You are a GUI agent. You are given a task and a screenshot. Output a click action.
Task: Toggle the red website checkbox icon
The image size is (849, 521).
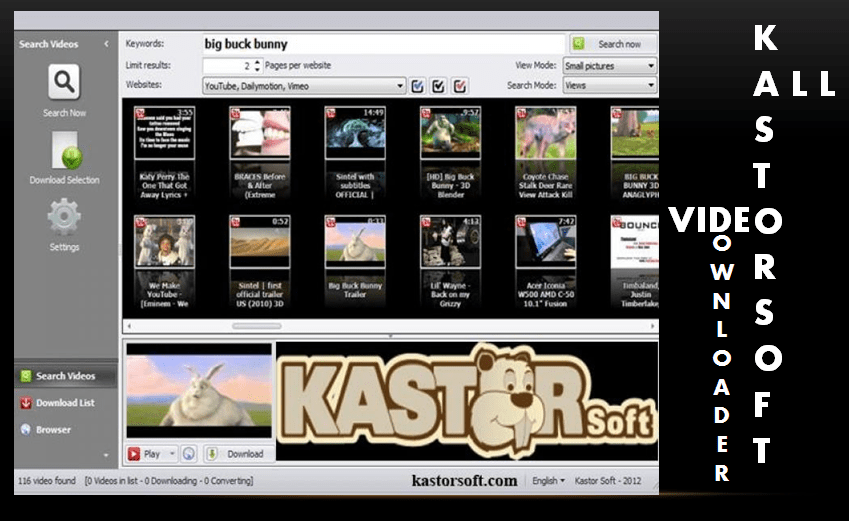(460, 86)
